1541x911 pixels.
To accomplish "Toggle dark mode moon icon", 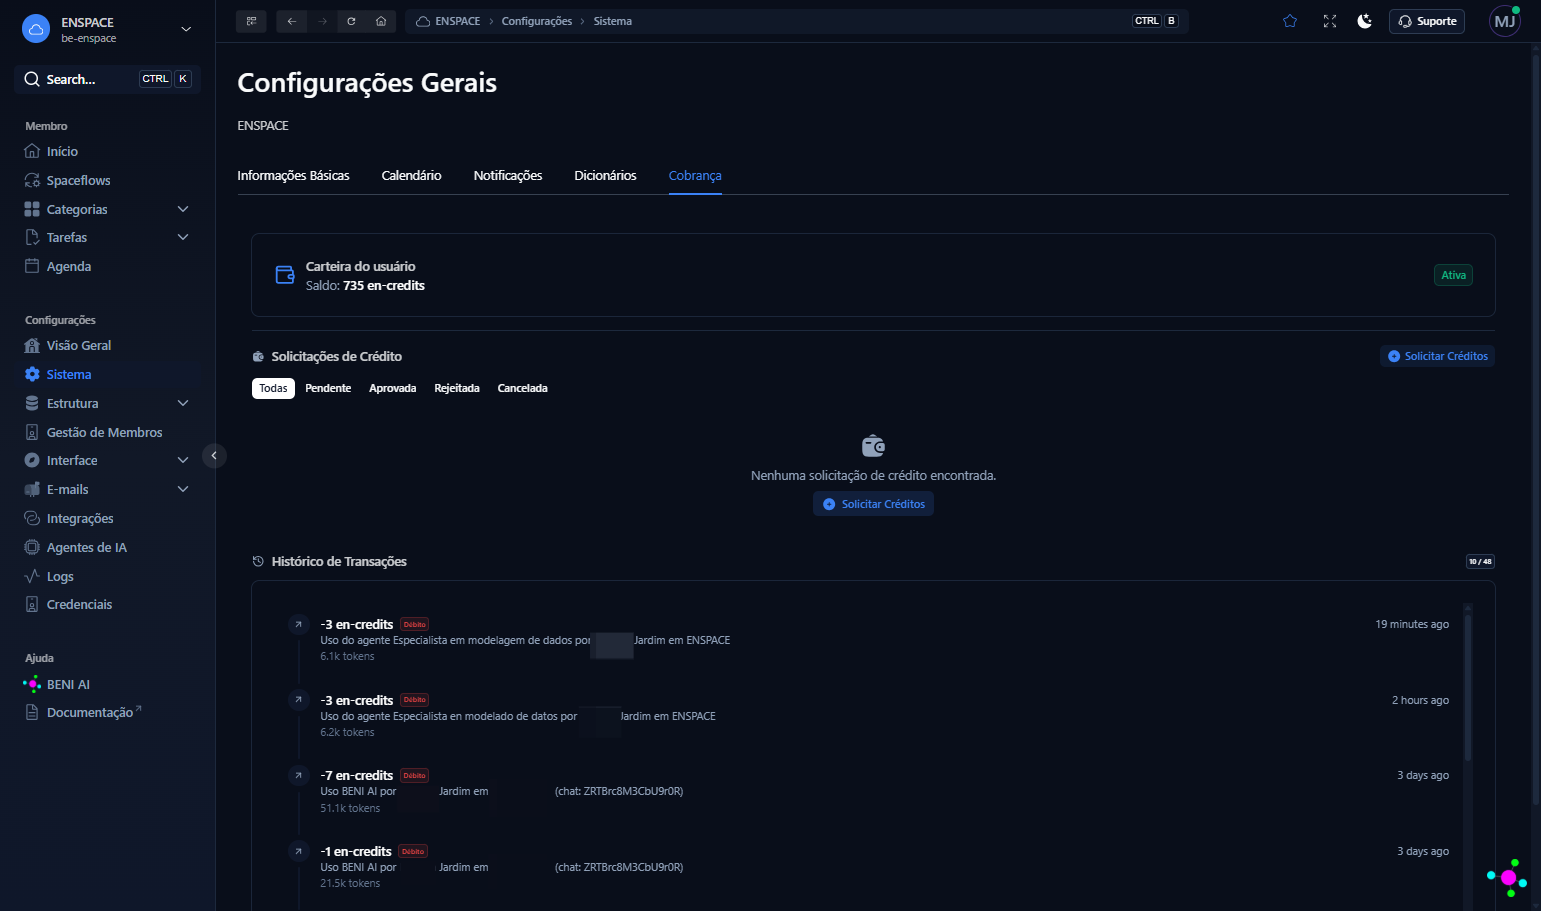I will (x=1364, y=21).
